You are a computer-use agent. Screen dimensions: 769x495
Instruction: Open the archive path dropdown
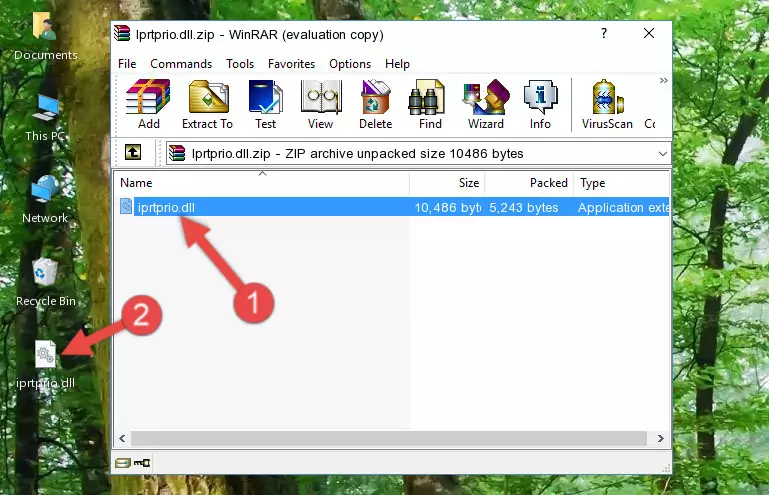pos(663,154)
